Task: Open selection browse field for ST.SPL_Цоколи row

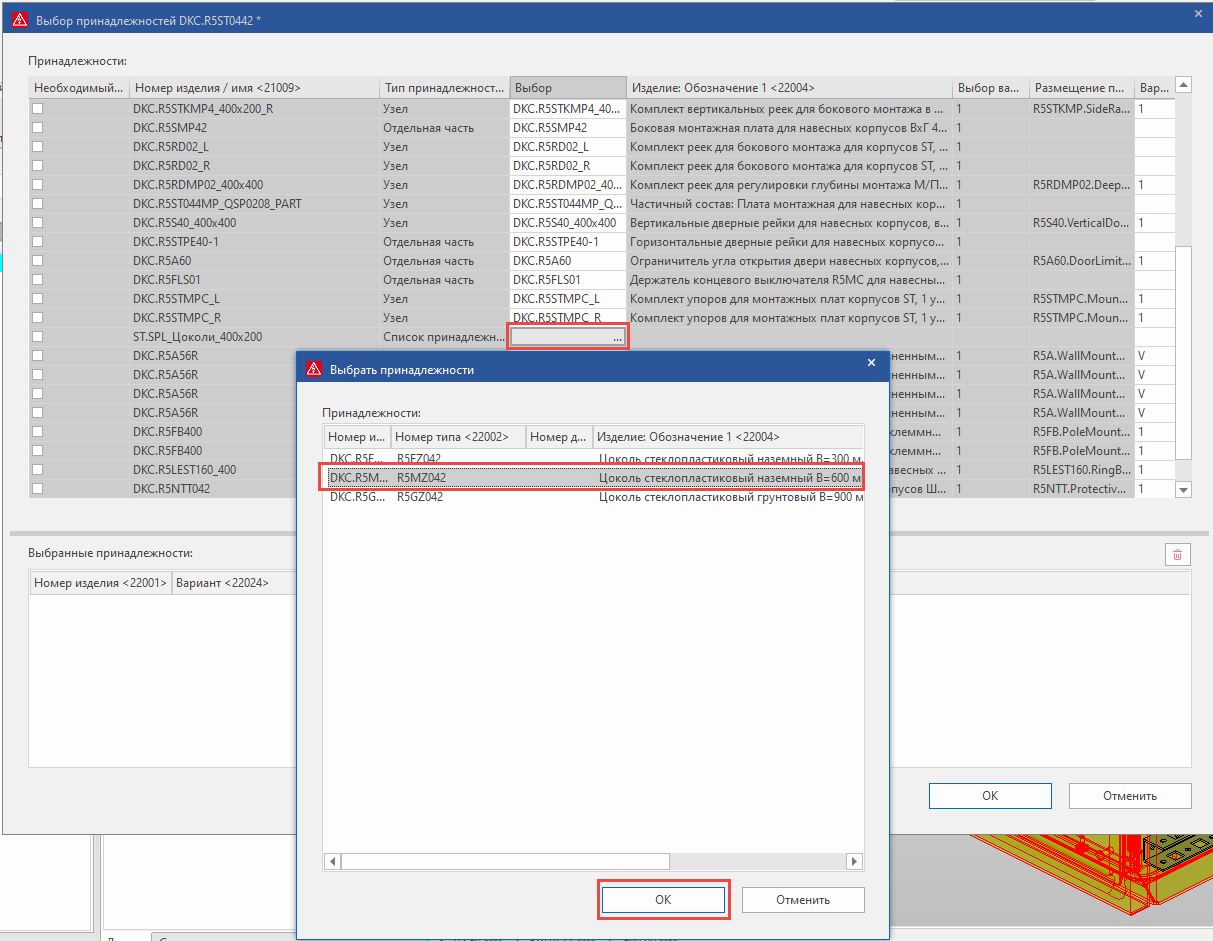Action: click(568, 337)
